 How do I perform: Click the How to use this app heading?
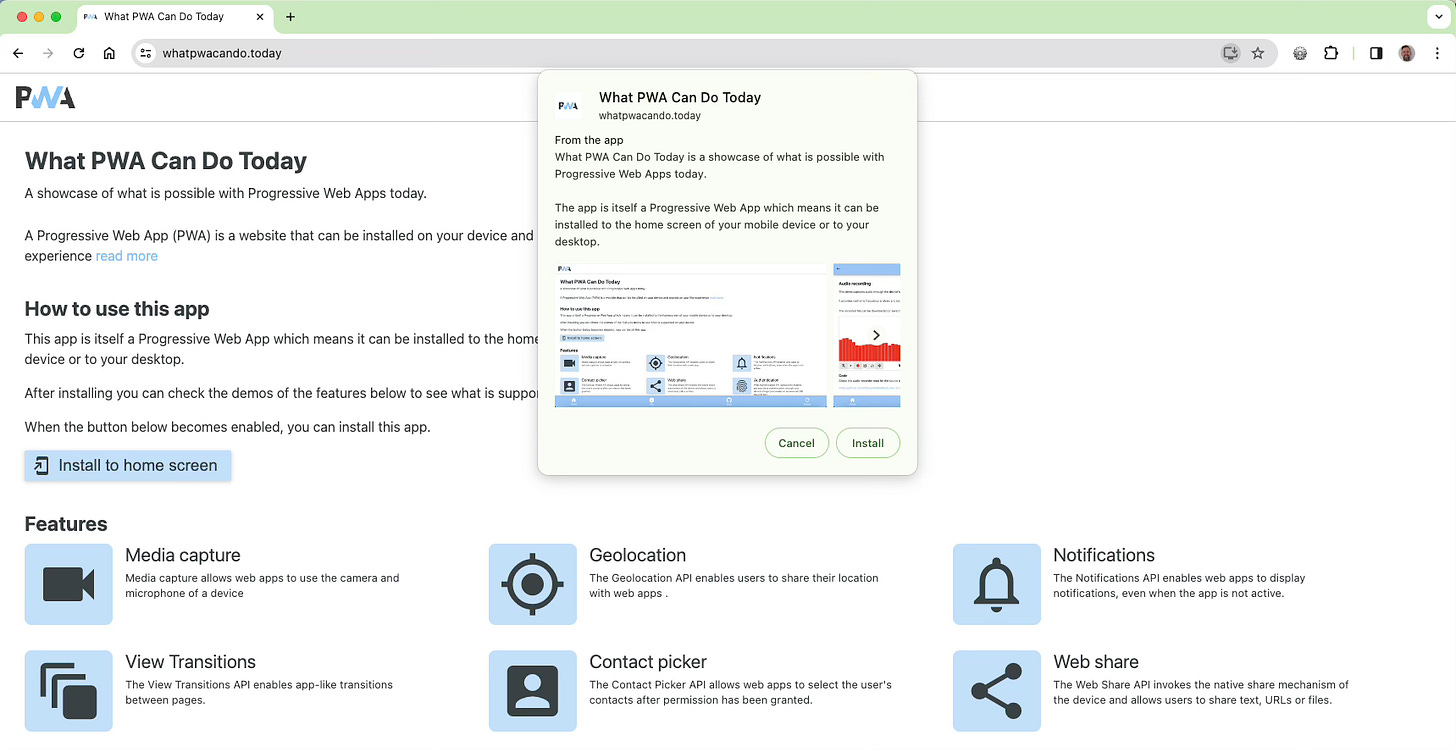117,309
